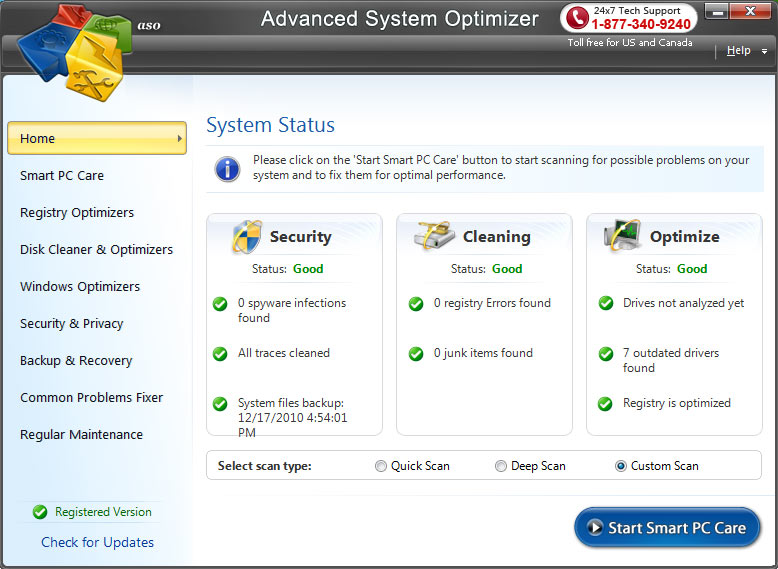Click Security status 'Good' value

tap(308, 269)
